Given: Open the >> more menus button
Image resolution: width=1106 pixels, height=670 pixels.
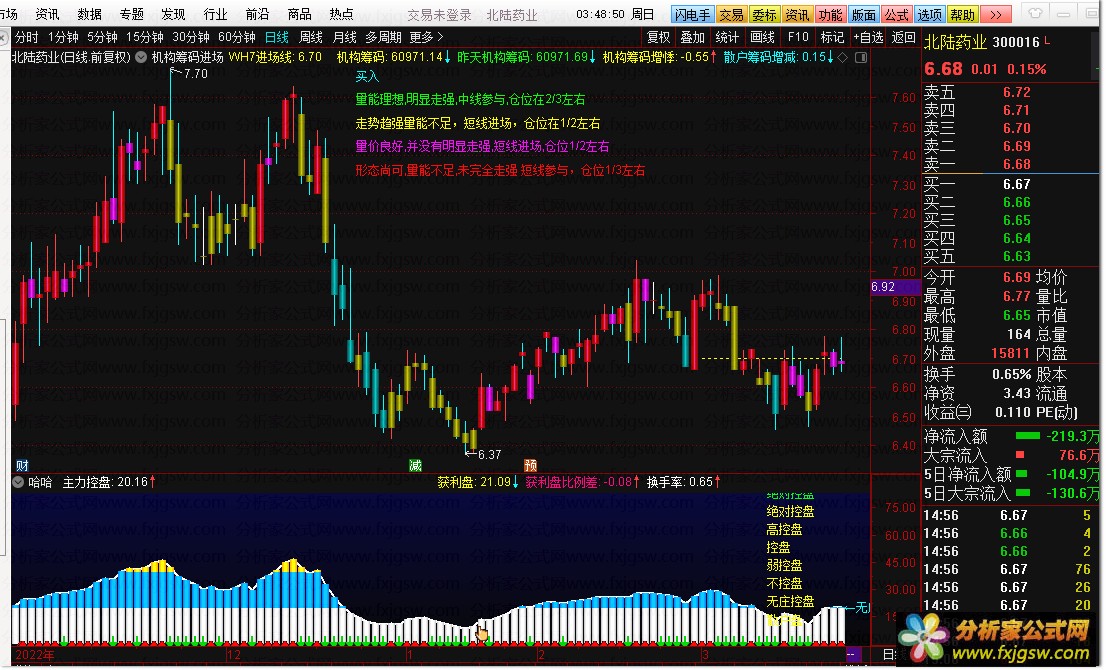Looking at the screenshot, I should click(996, 14).
